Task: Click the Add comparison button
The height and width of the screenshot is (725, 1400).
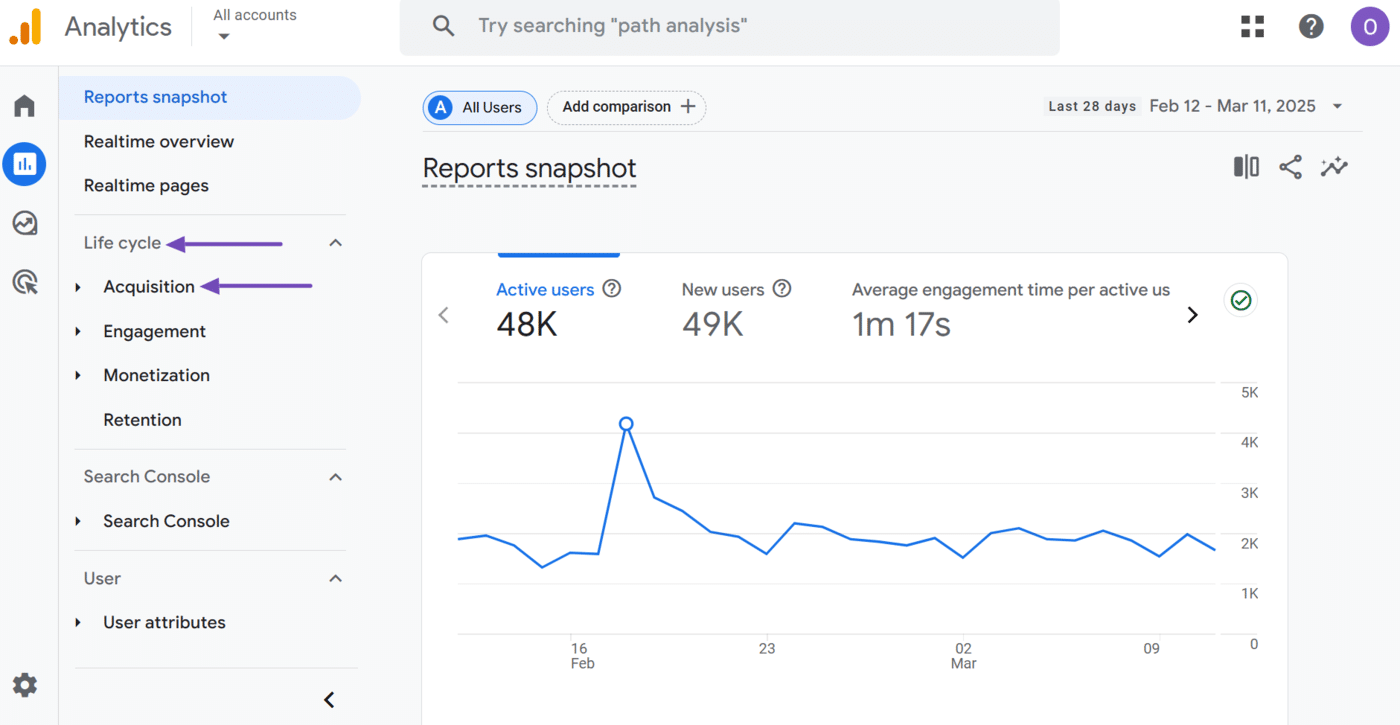Action: point(627,107)
